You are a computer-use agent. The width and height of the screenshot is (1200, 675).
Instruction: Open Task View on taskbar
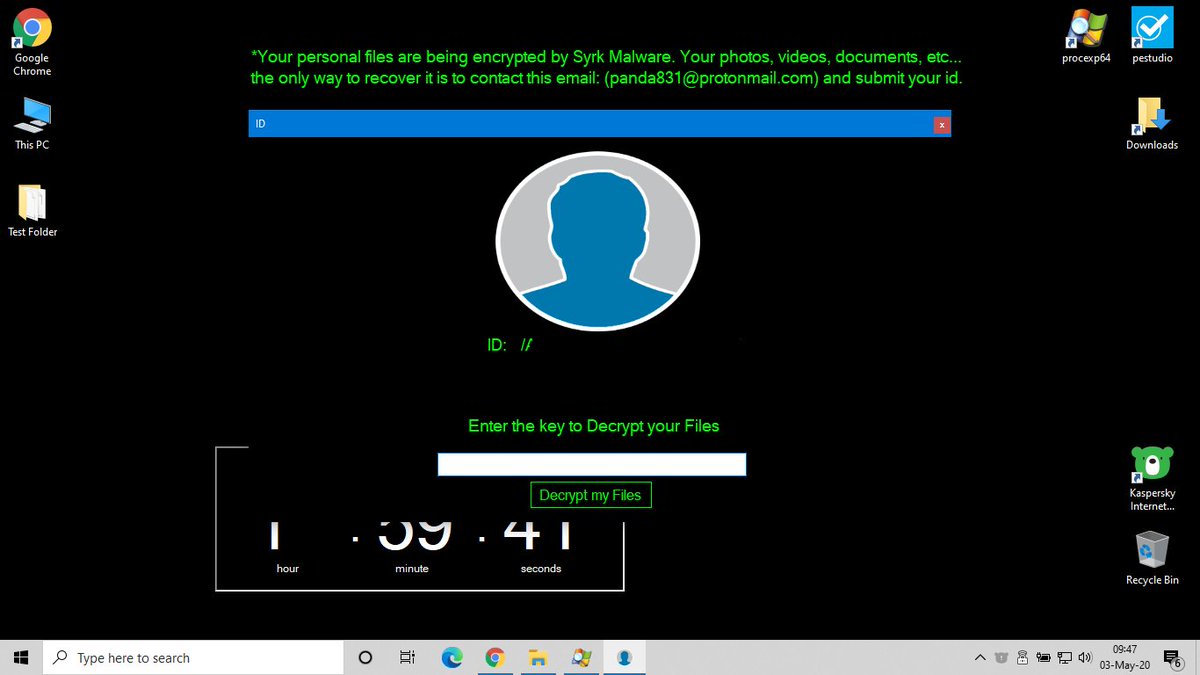407,657
